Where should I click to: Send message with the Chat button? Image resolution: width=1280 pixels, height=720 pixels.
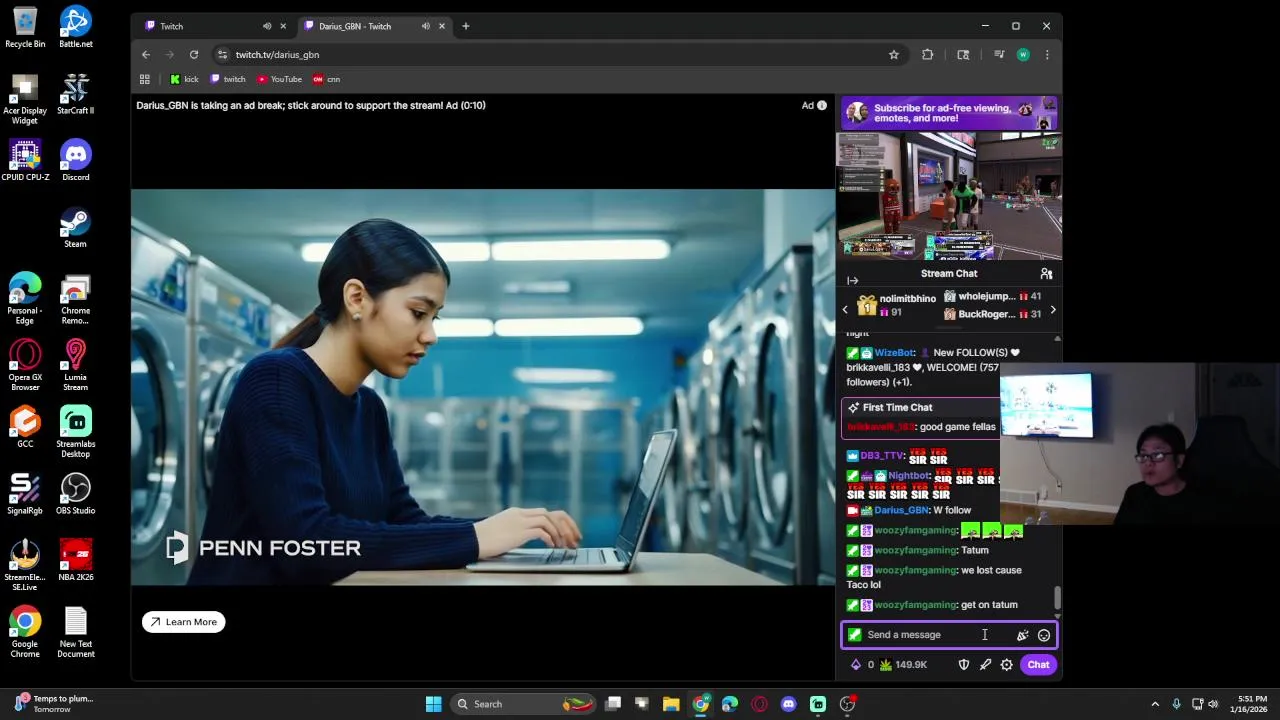[x=1038, y=665]
